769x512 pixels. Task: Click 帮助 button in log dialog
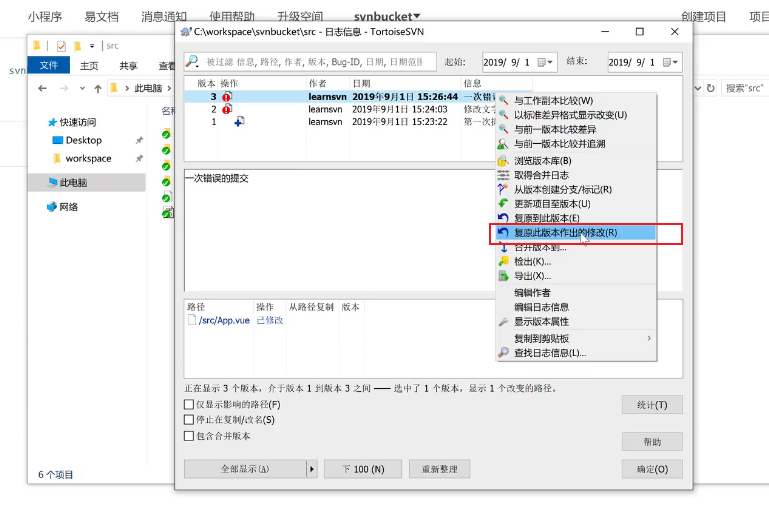(652, 442)
